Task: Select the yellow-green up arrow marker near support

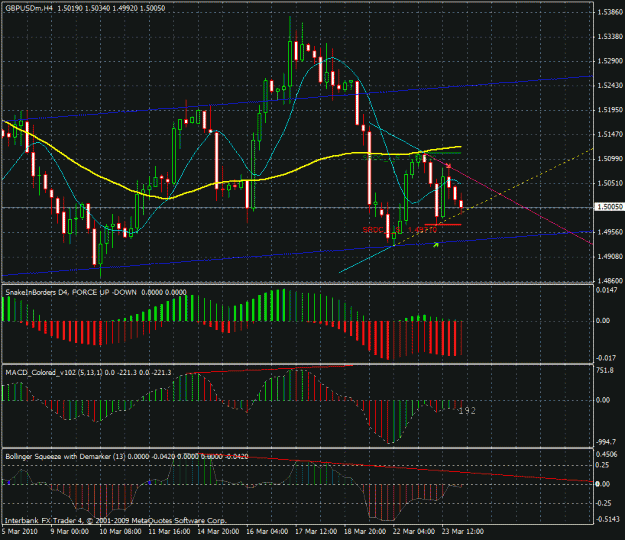Action: pos(436,244)
